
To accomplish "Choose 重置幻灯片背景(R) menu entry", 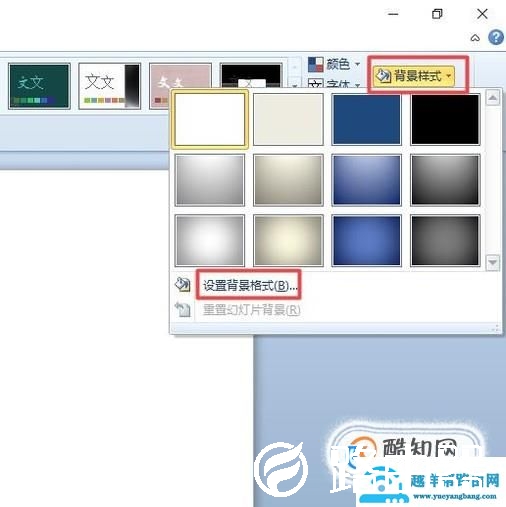I will (x=252, y=310).
